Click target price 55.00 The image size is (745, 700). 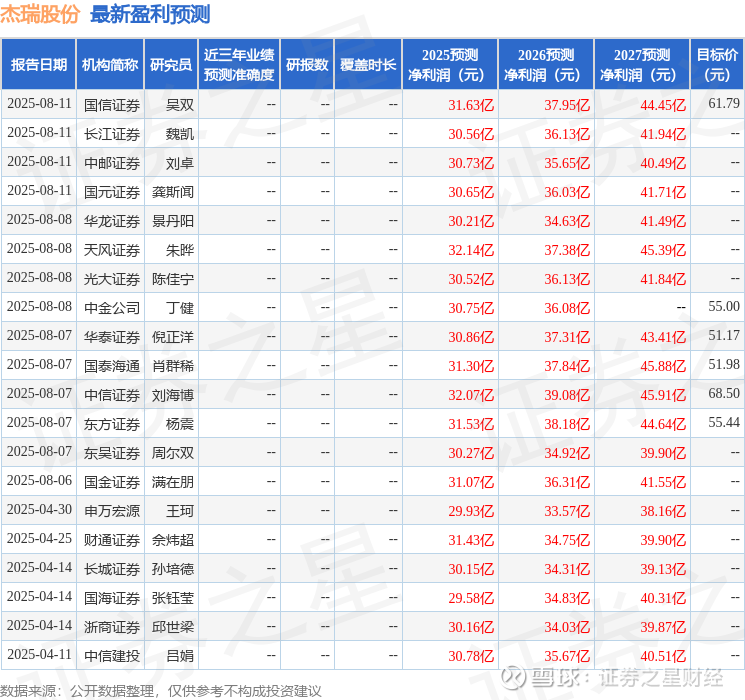(724, 307)
